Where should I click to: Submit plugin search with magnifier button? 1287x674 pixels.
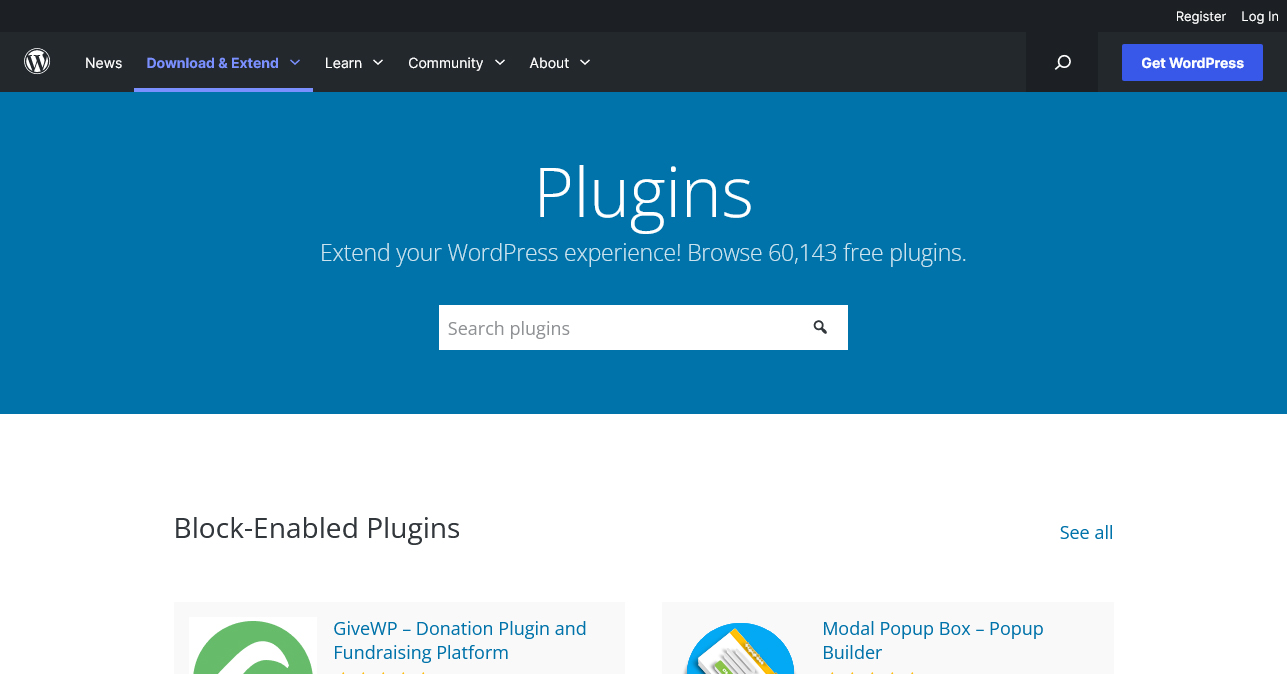820,327
